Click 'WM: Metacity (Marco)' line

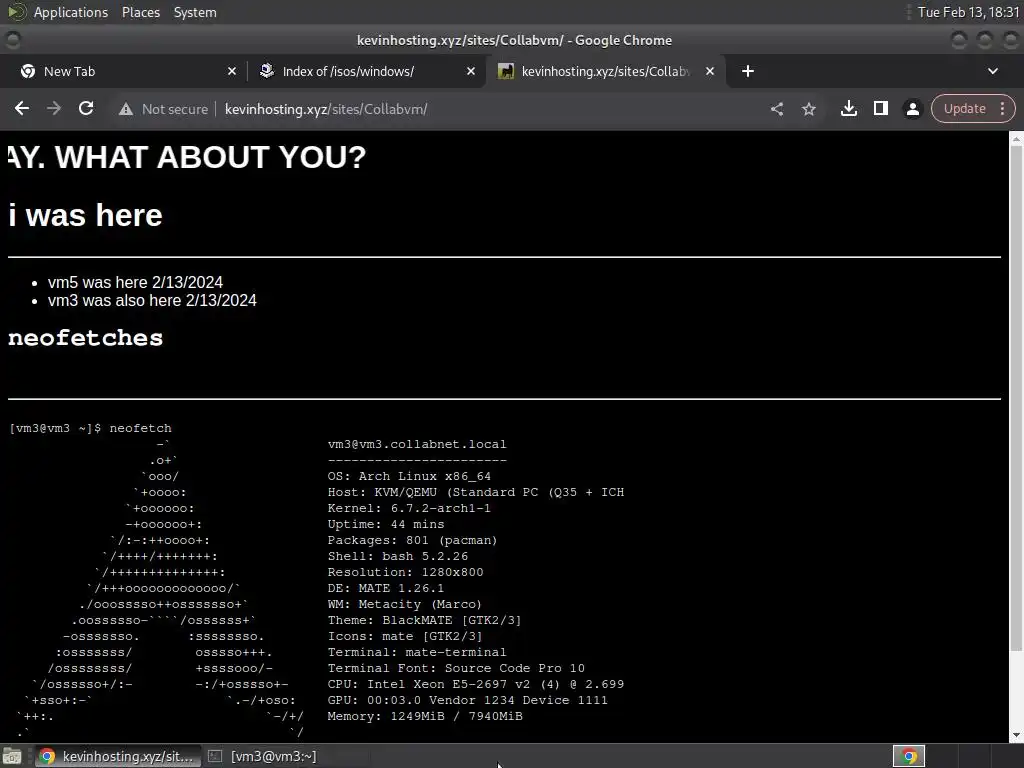coord(404,604)
